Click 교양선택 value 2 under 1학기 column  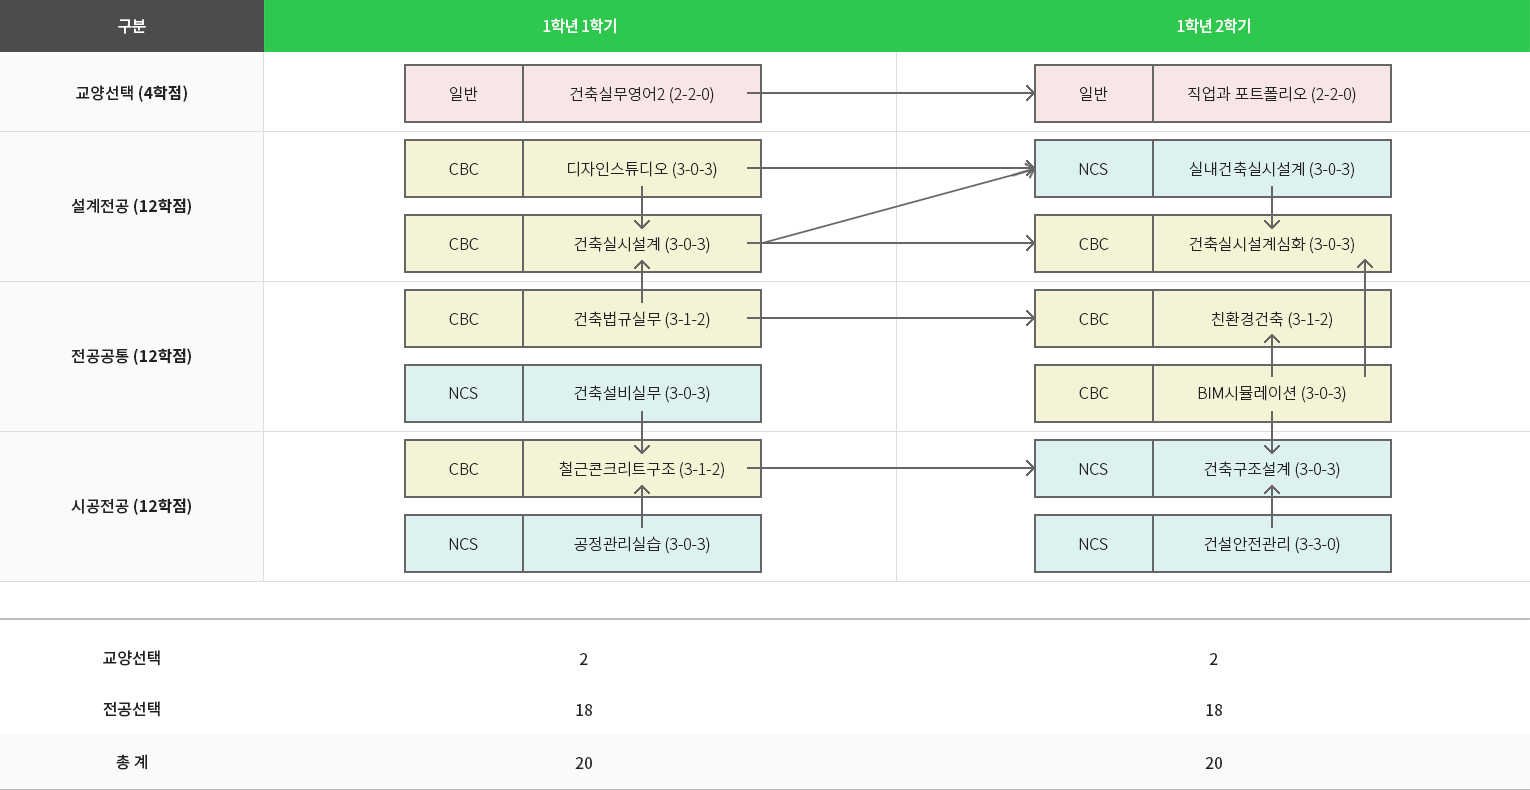584,659
